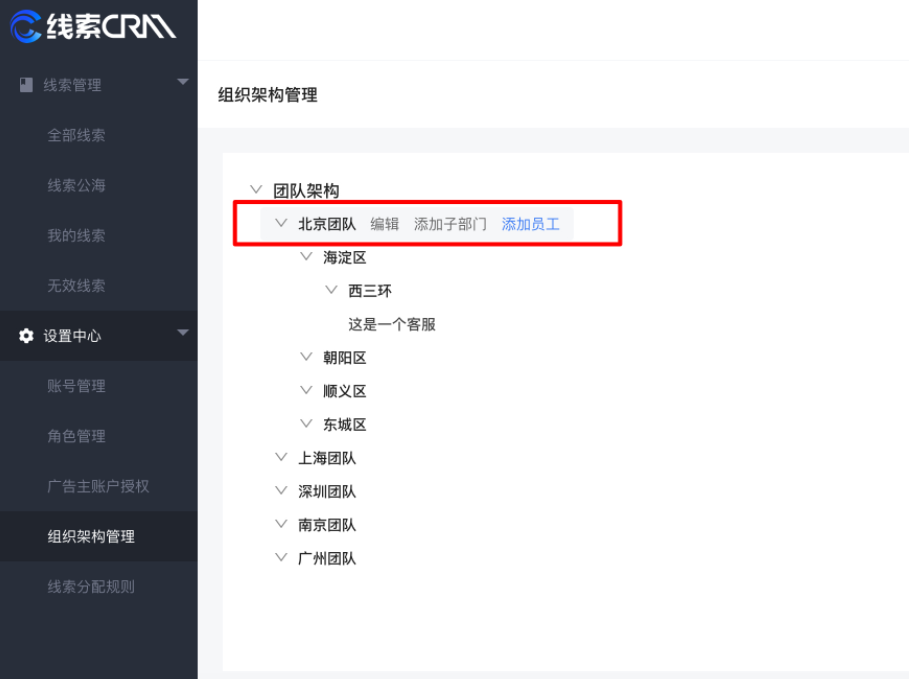
Task: Expand the 上海团队 node
Action: click(x=281, y=457)
